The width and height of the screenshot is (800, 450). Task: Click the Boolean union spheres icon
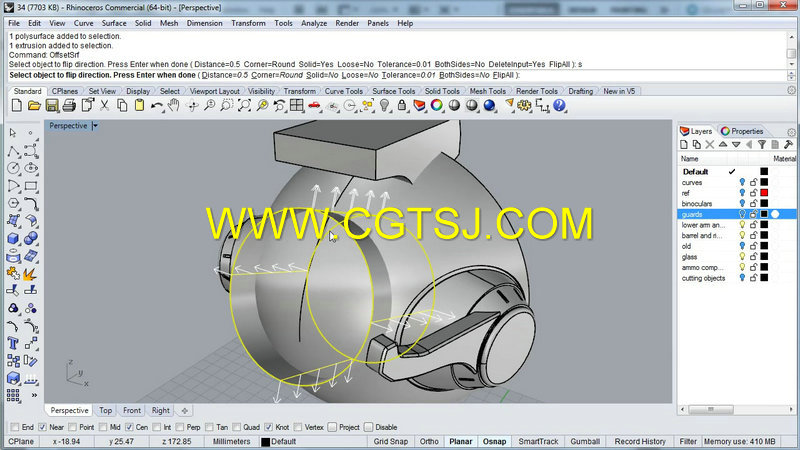[31, 238]
